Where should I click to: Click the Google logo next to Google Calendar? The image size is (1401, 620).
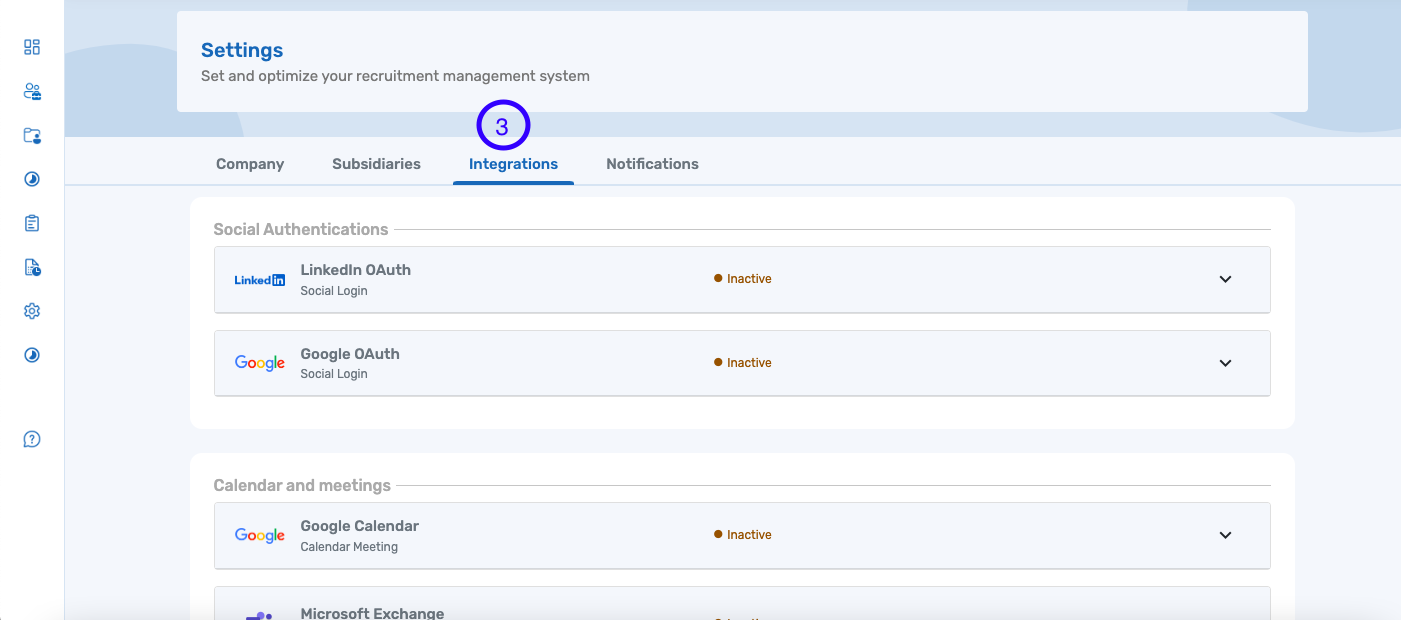pyautogui.click(x=259, y=535)
